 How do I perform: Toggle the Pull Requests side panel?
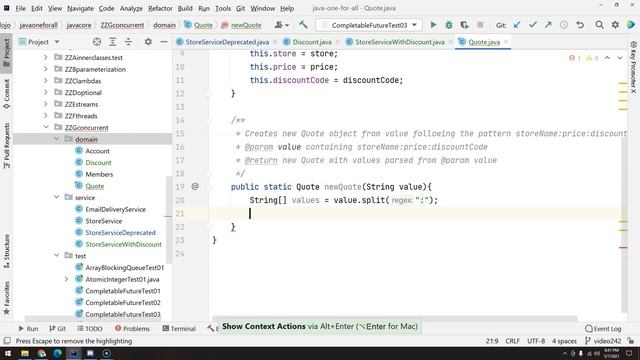tap(6, 146)
